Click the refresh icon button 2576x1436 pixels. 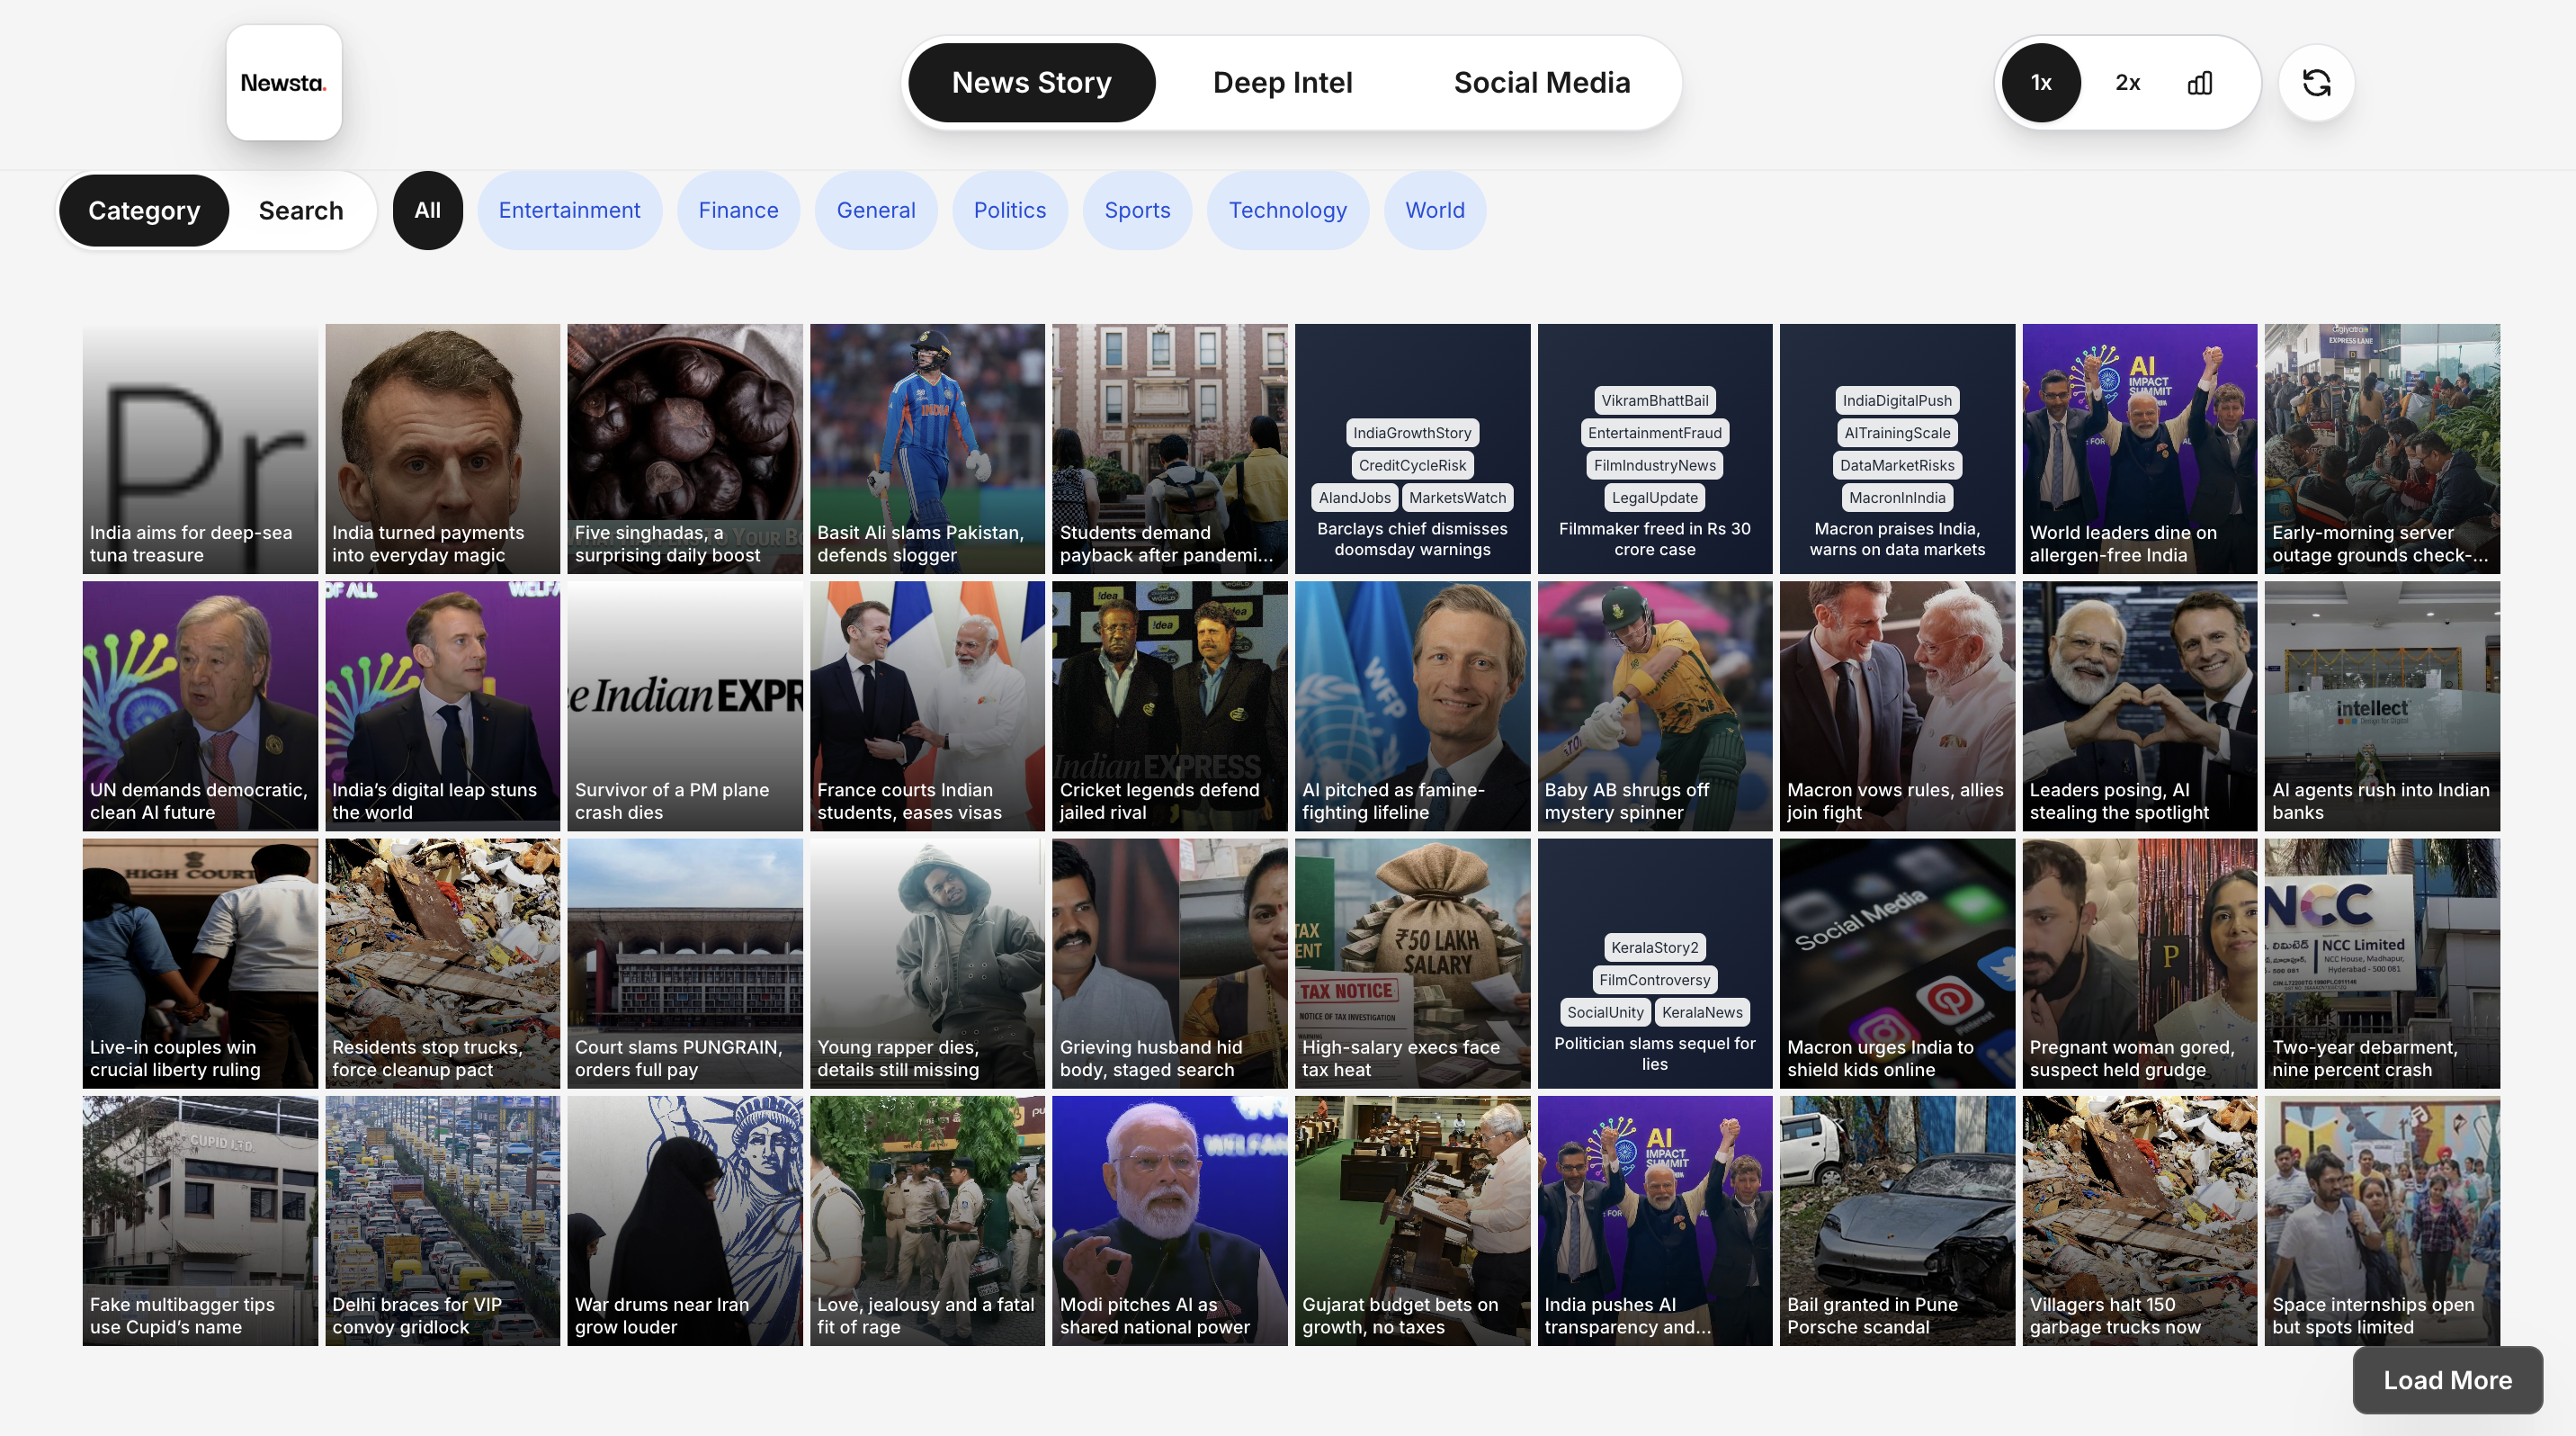[x=2316, y=83]
